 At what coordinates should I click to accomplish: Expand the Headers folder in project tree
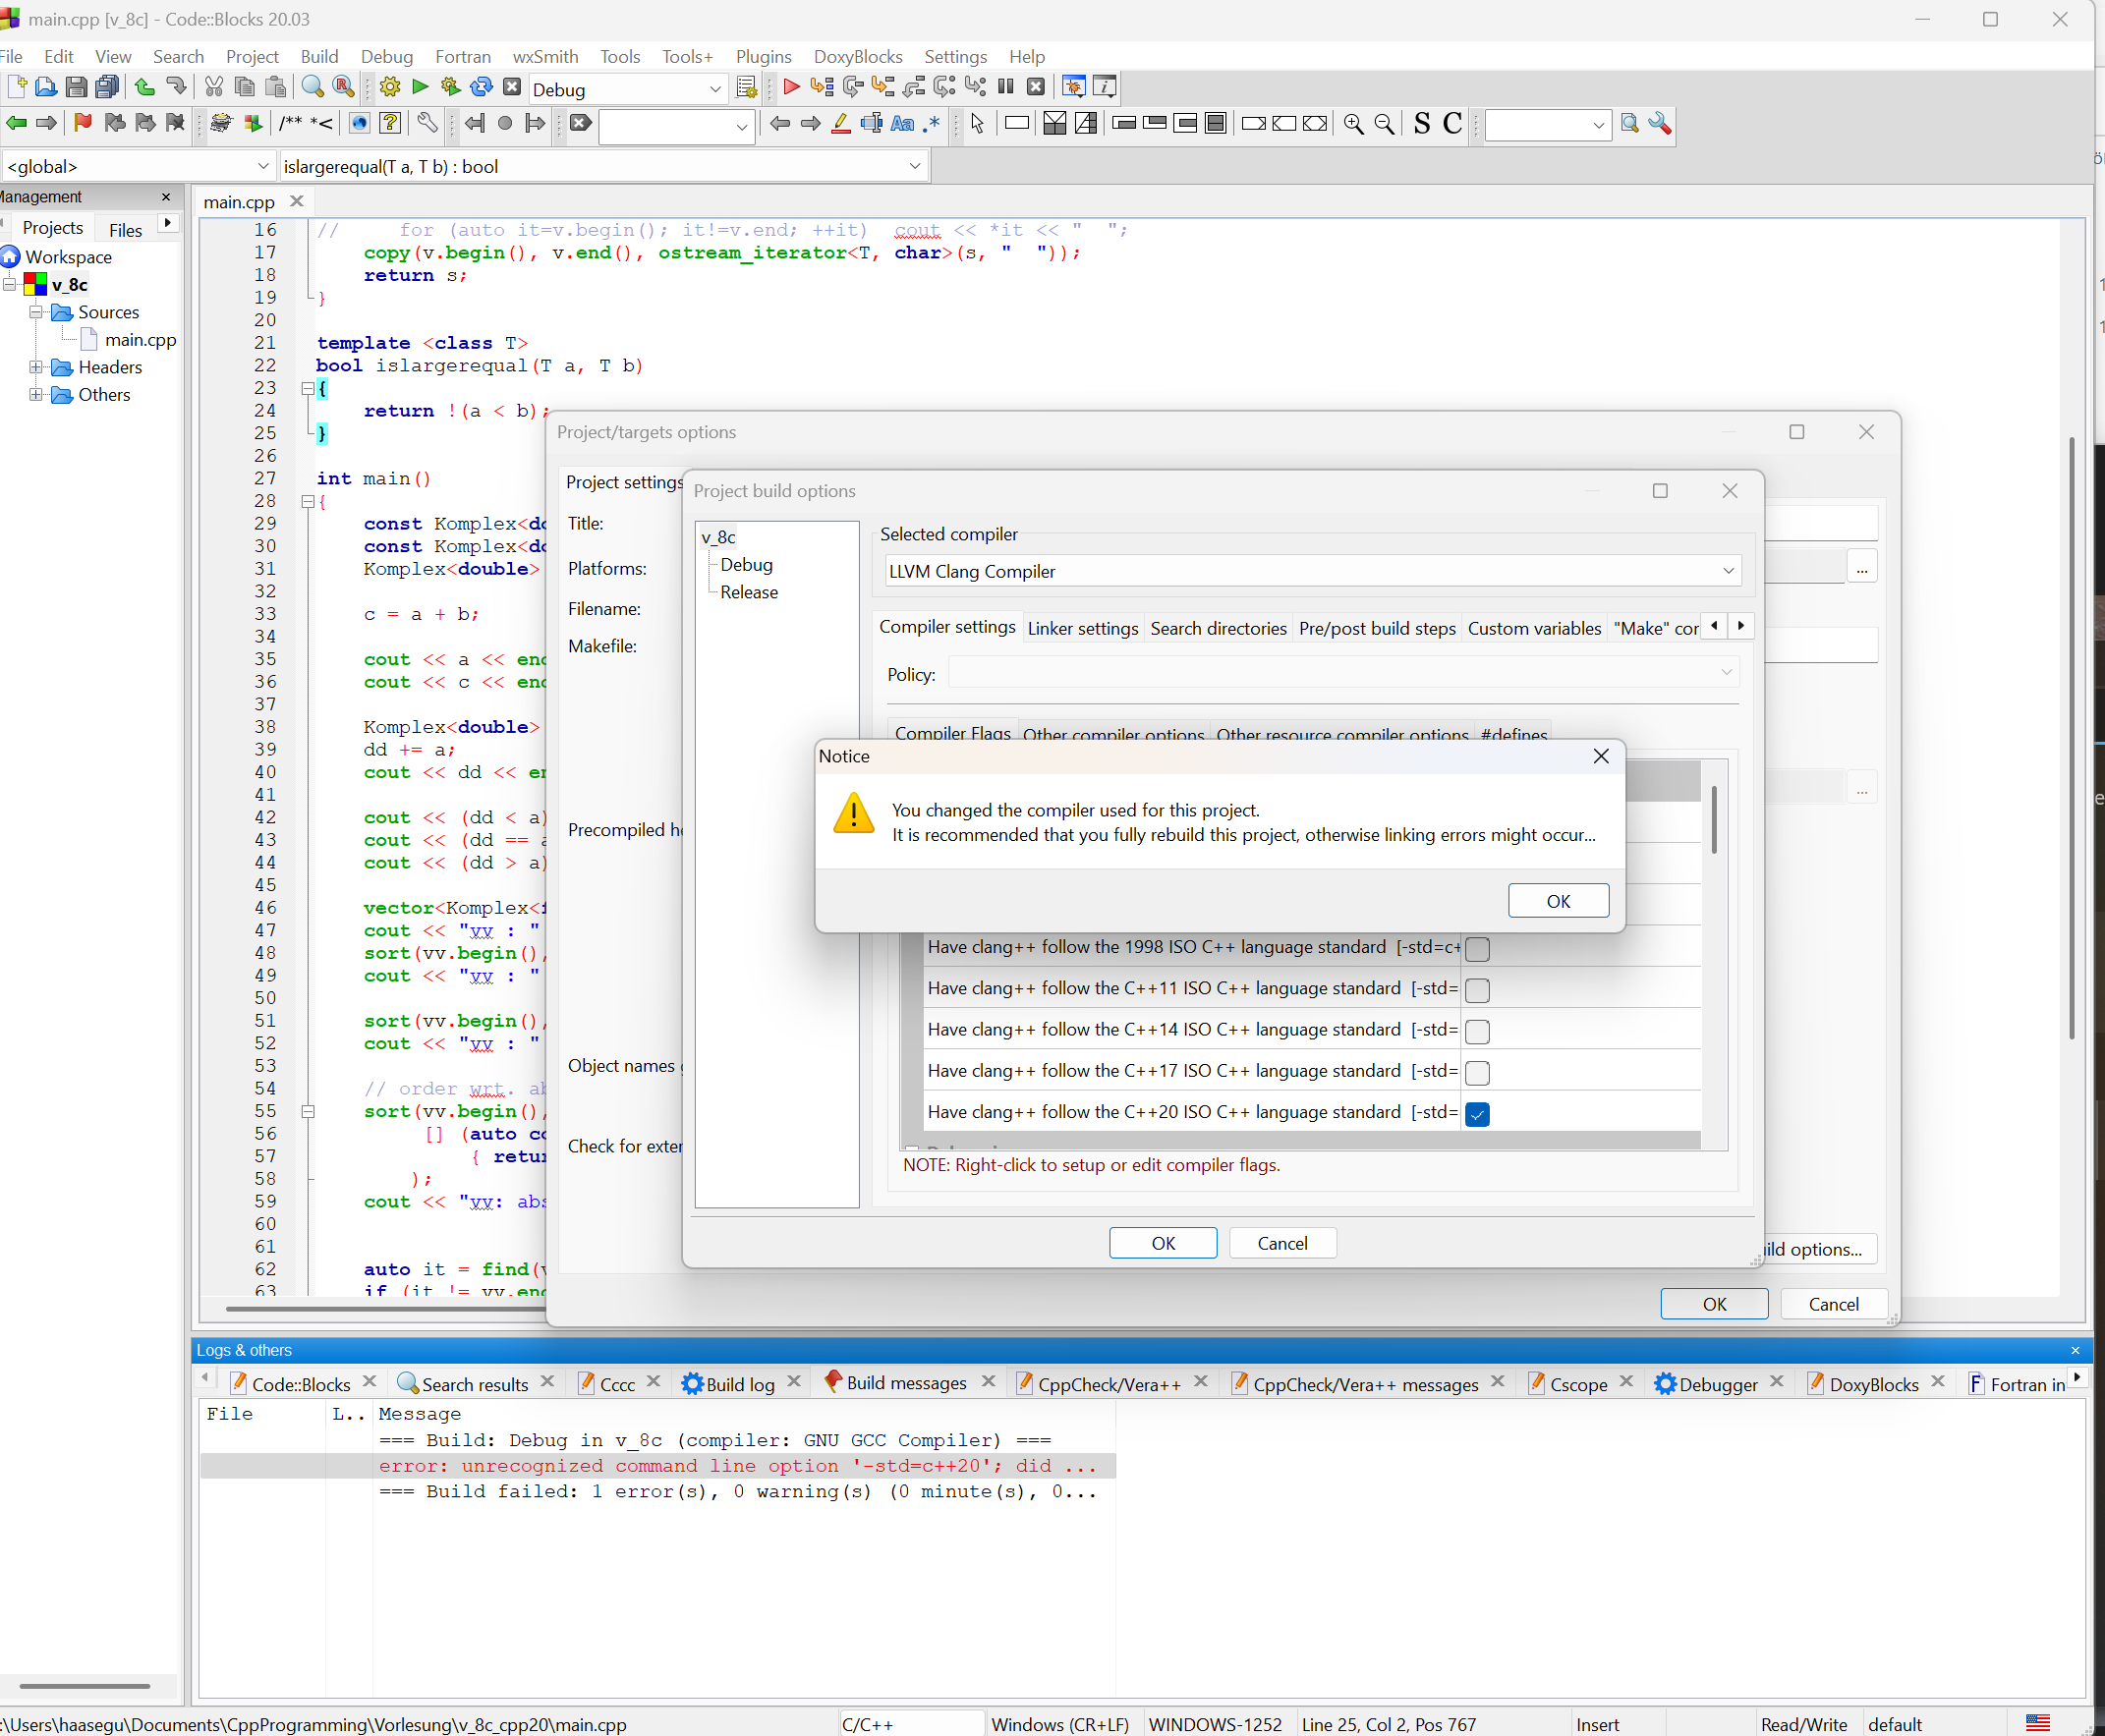point(36,367)
